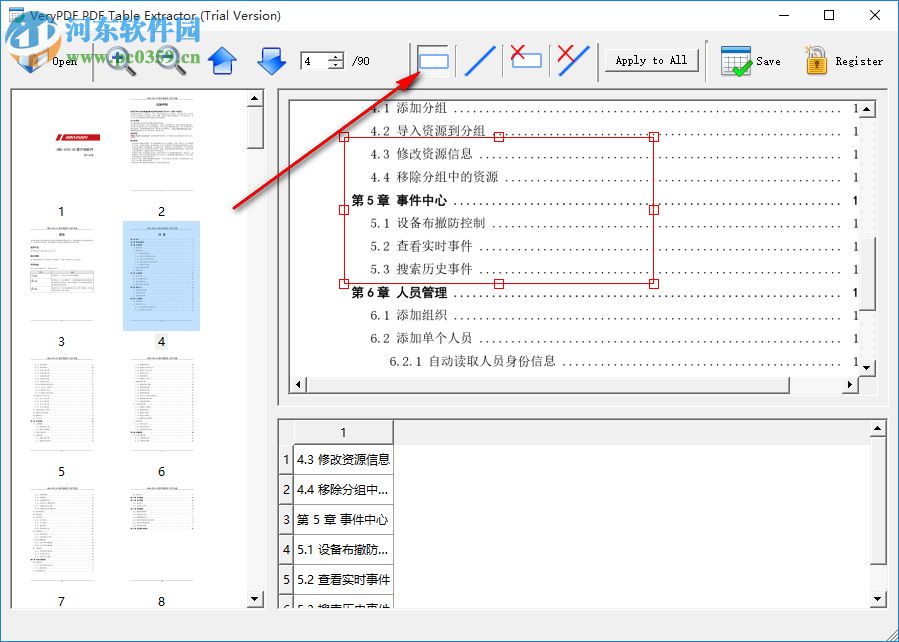This screenshot has height=642, width=899.
Task: Open the Register dialog
Action: (x=844, y=60)
